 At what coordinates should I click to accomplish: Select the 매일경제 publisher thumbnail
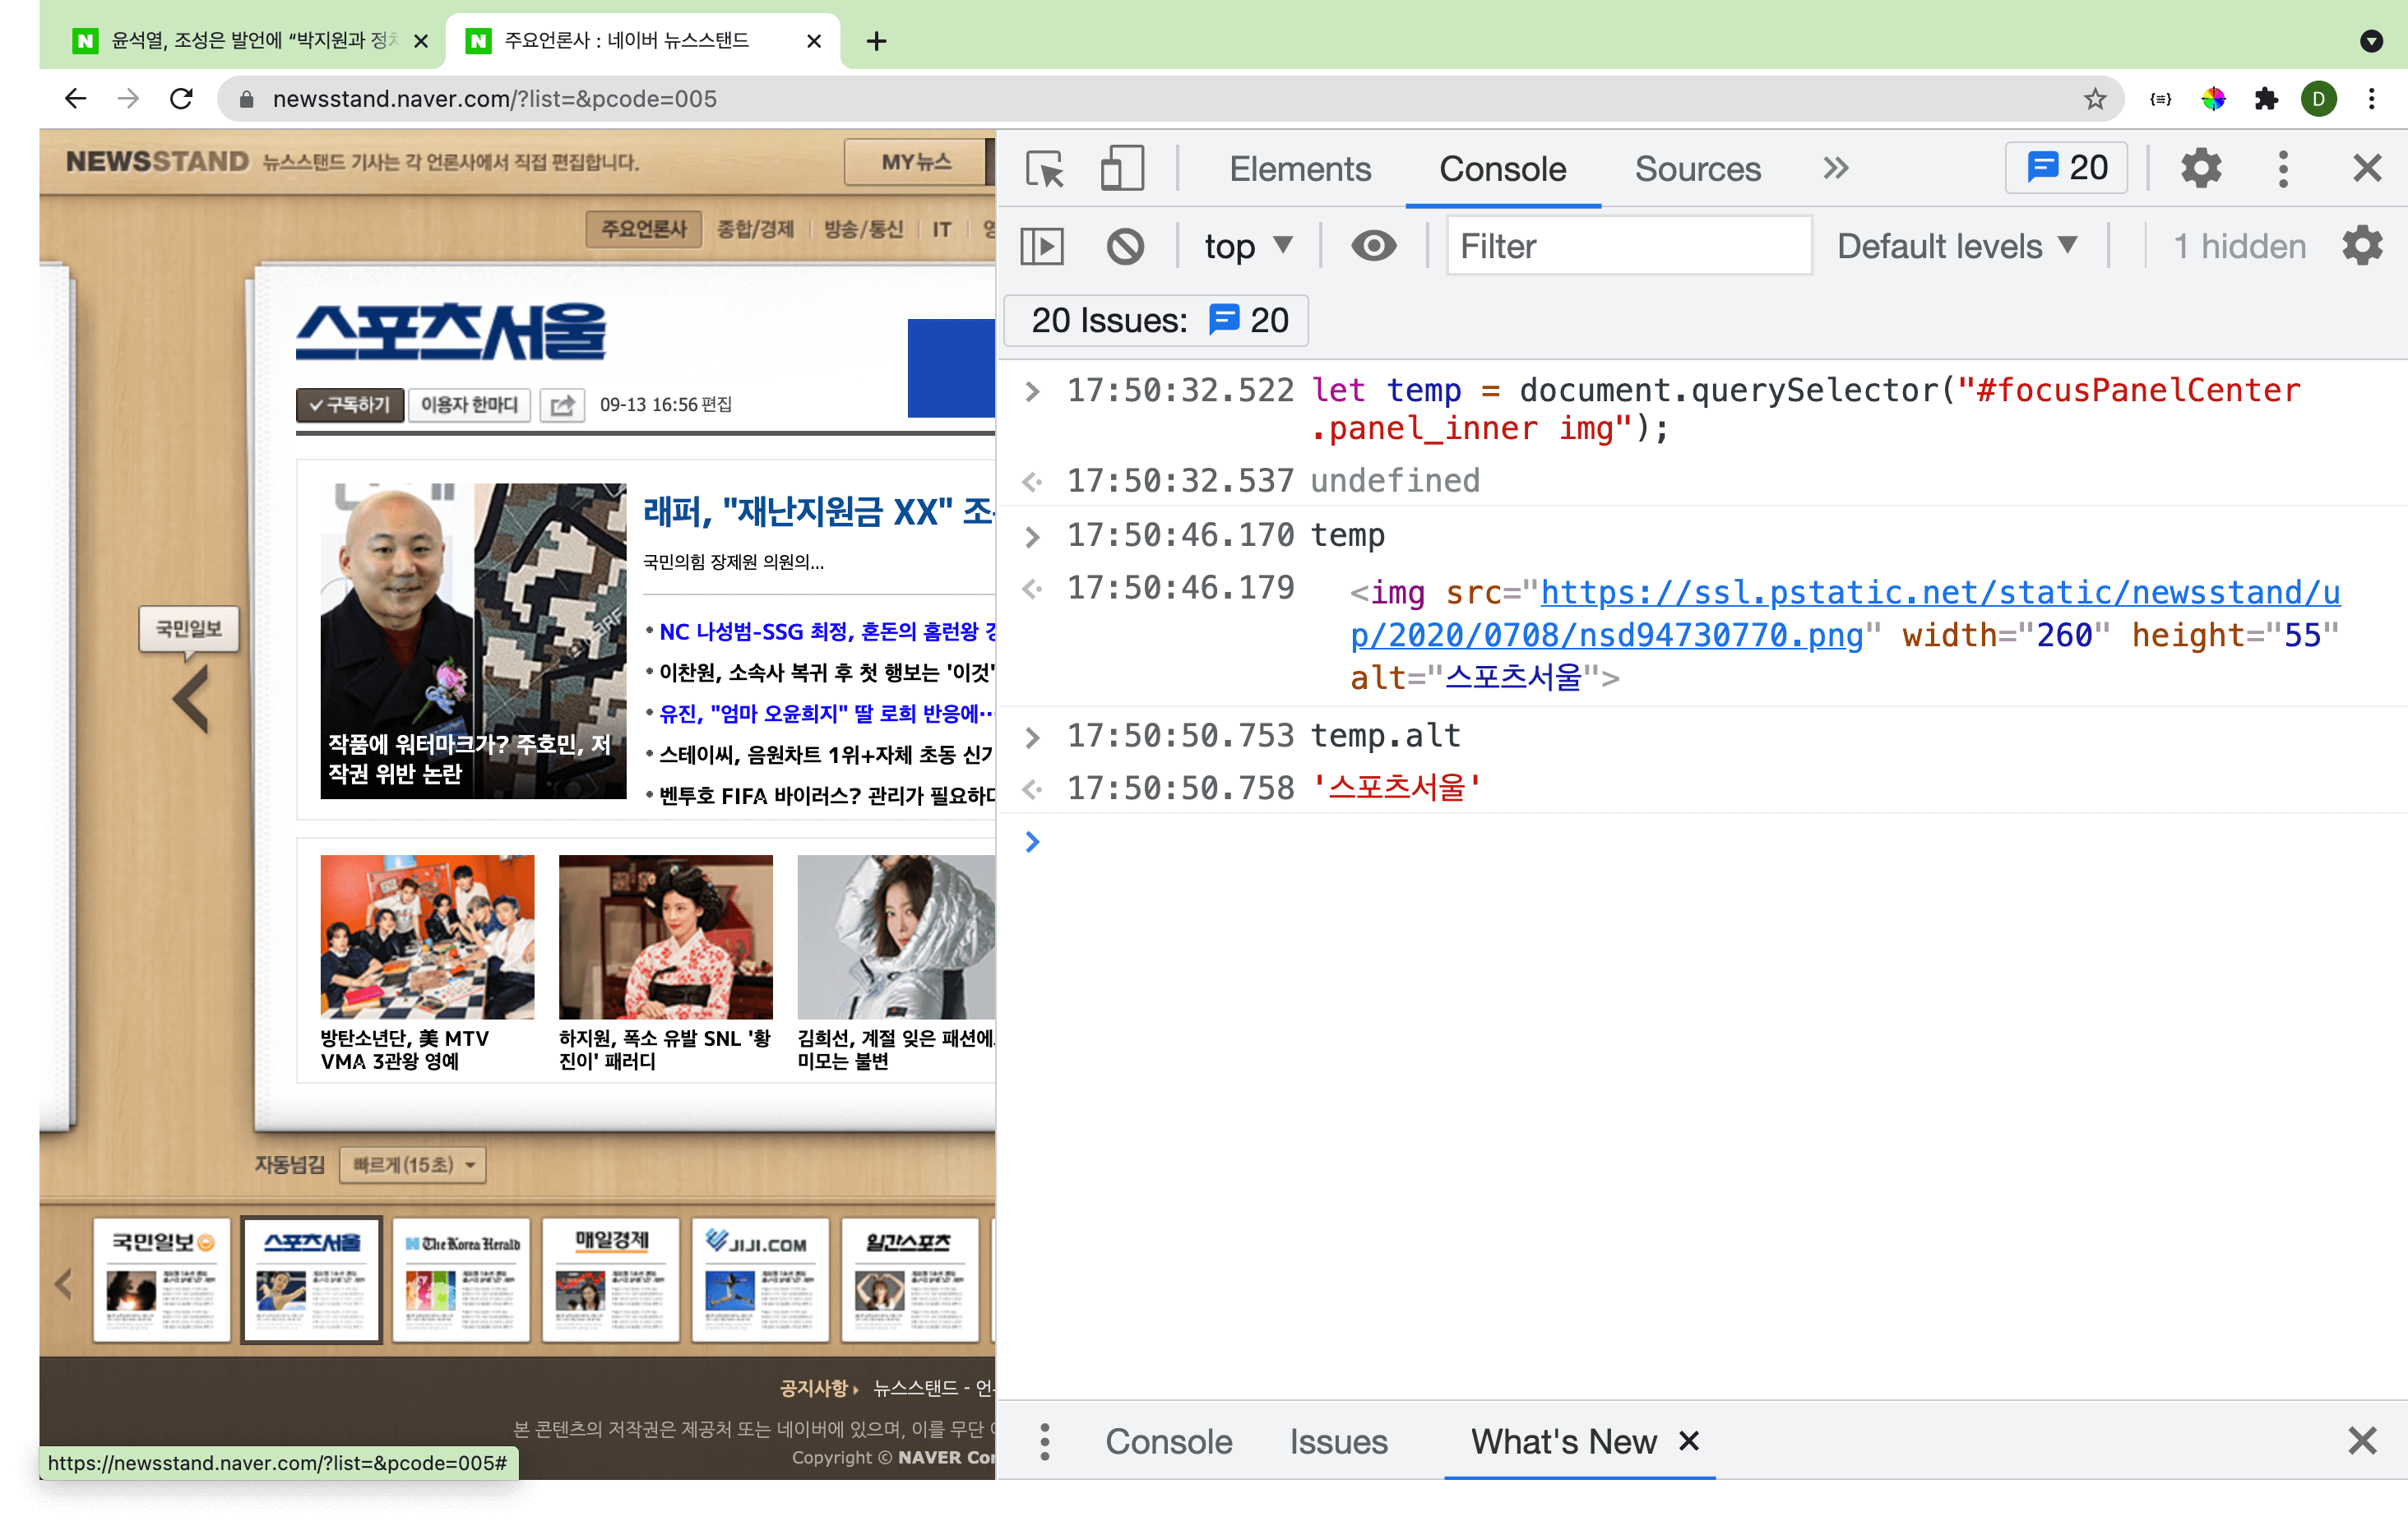[x=611, y=1279]
